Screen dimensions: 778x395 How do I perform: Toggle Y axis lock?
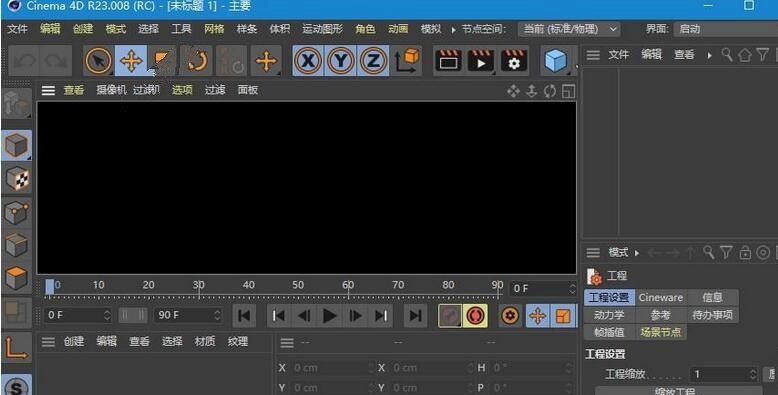click(x=340, y=61)
